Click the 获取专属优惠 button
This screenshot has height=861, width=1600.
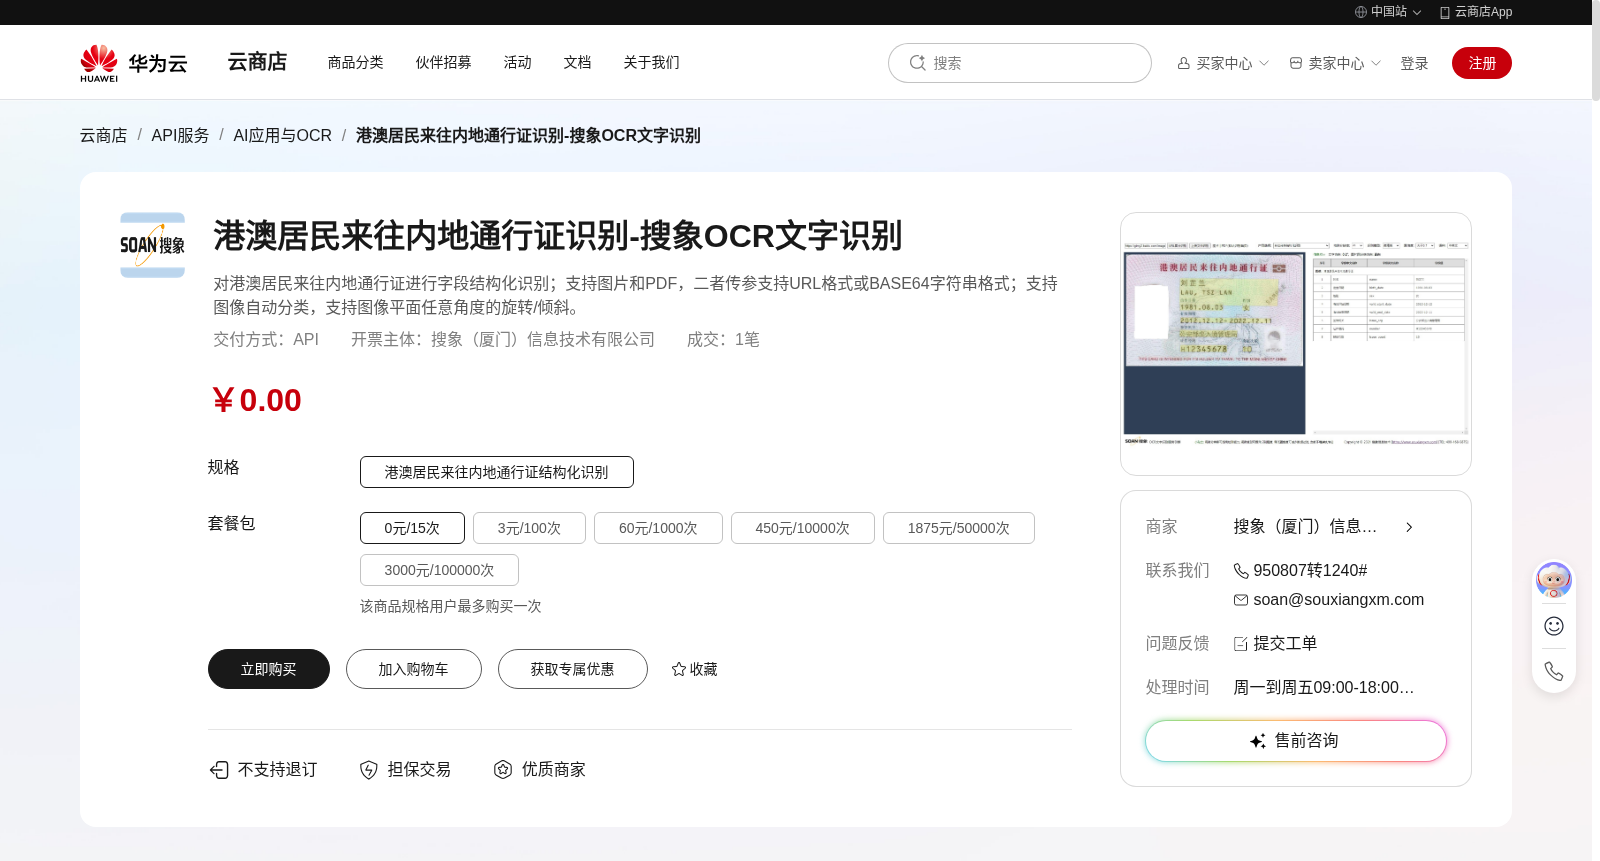click(573, 669)
